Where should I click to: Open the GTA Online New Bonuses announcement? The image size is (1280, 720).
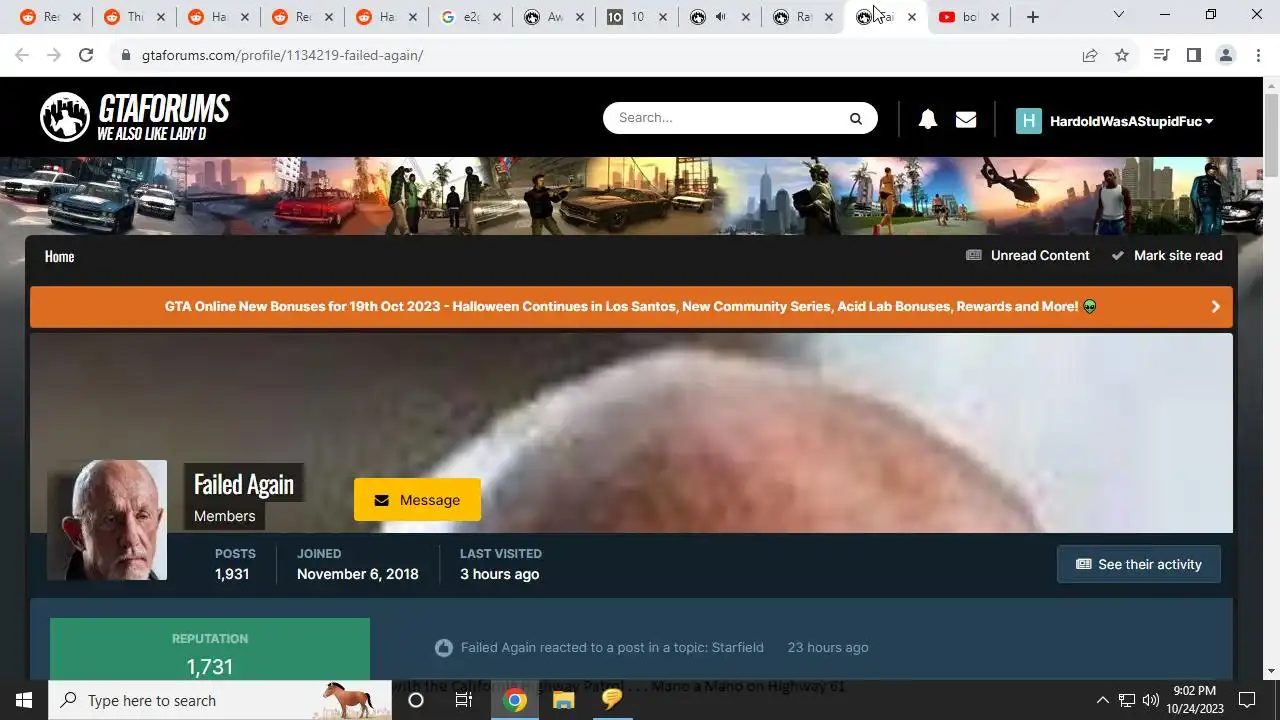click(x=630, y=307)
